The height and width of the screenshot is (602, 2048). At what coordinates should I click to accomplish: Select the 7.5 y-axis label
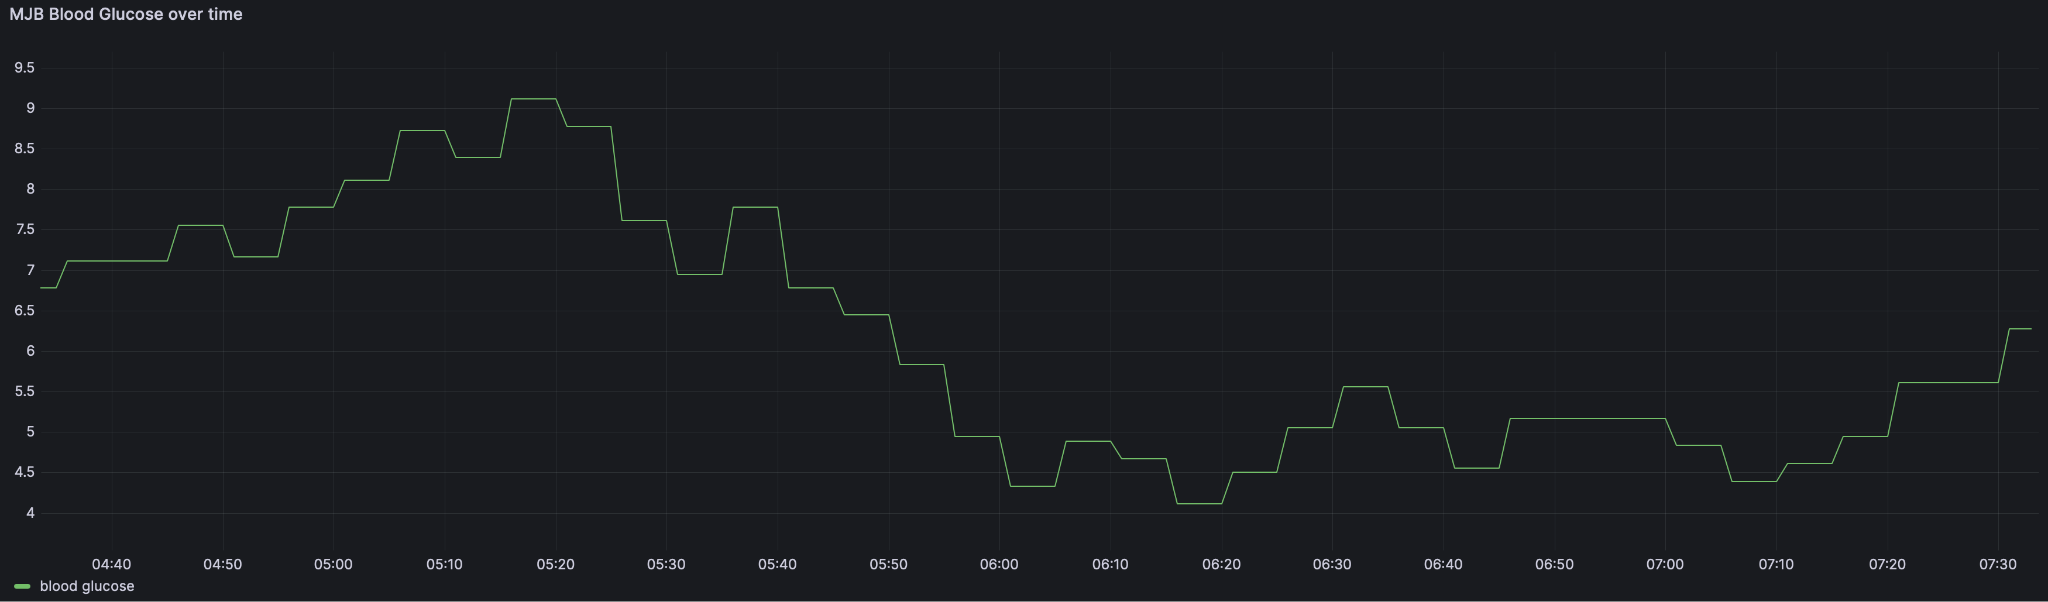[x=25, y=230]
